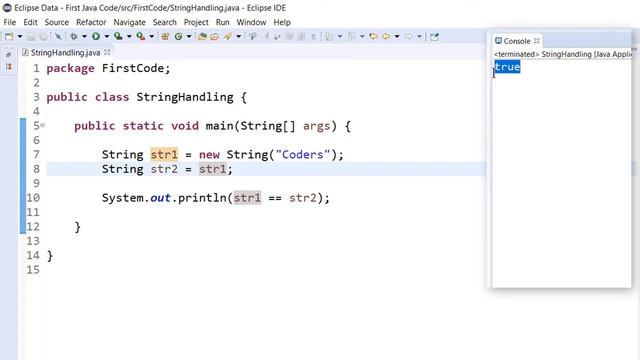Screen dimensions: 640x360
Task: Open the New wizard dropdown arrow
Action: tap(20, 36)
